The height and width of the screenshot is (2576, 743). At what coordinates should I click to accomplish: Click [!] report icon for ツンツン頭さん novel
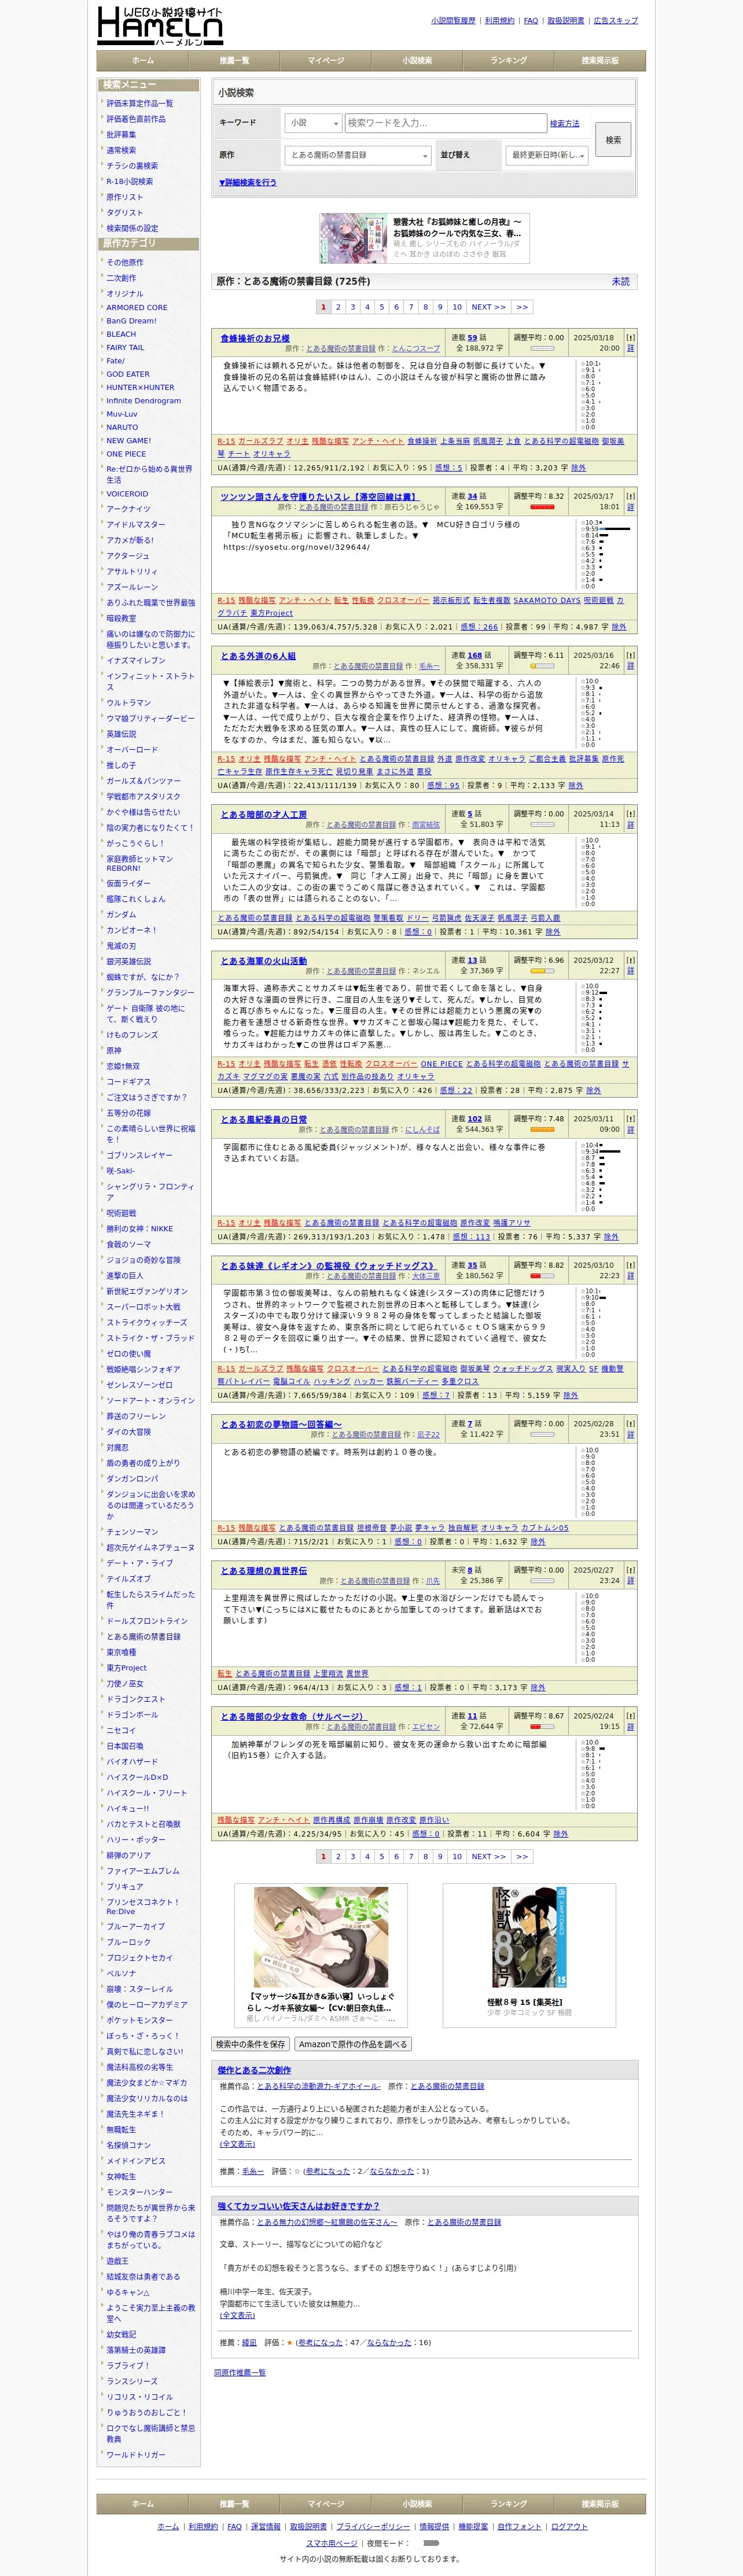630,496
